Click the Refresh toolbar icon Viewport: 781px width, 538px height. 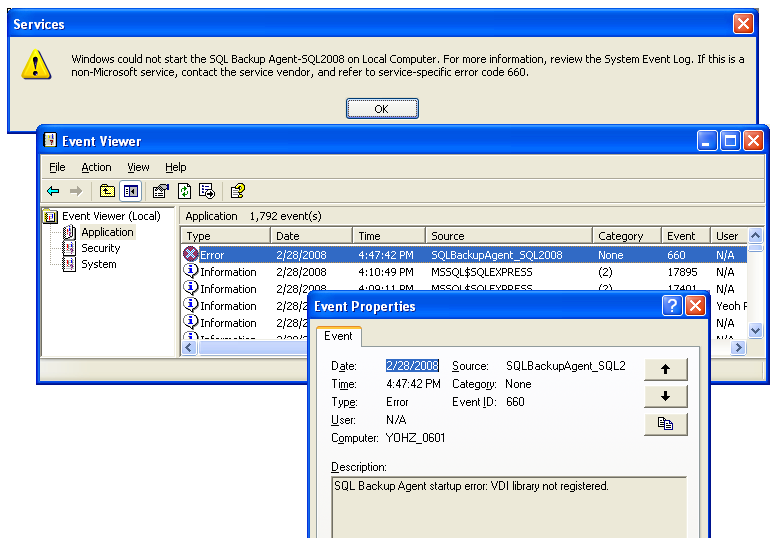pyautogui.click(x=184, y=191)
